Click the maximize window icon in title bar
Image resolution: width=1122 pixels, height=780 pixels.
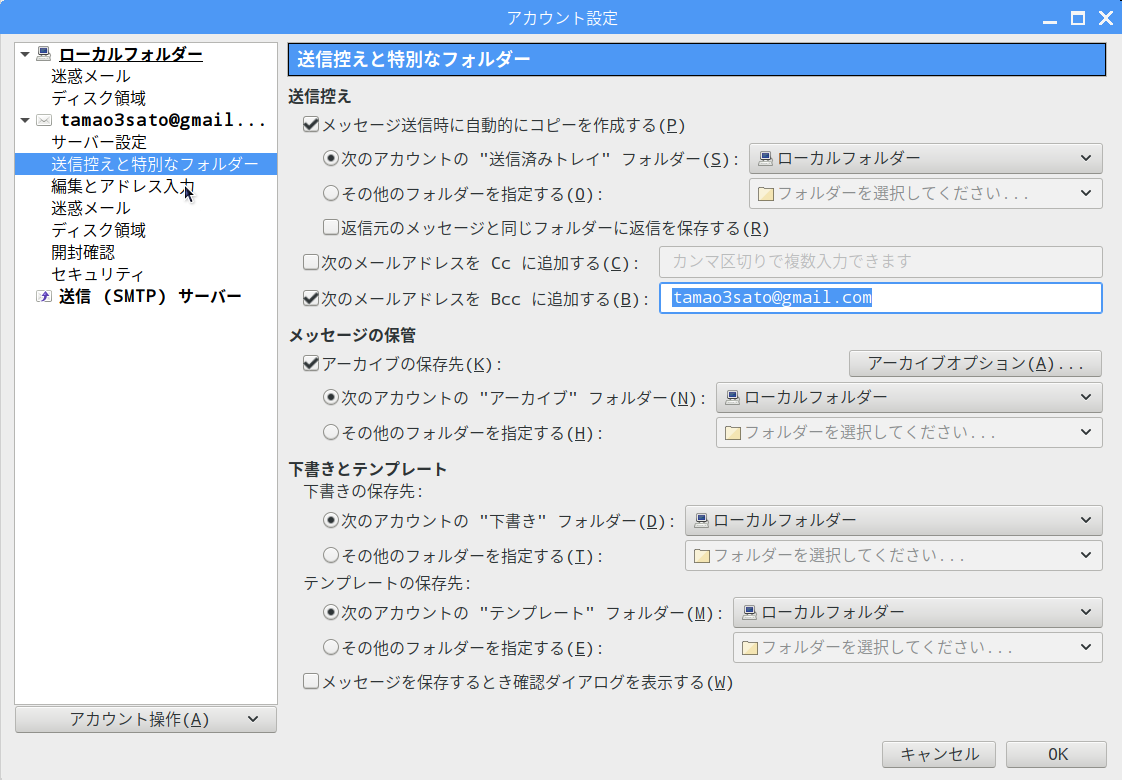click(1077, 18)
